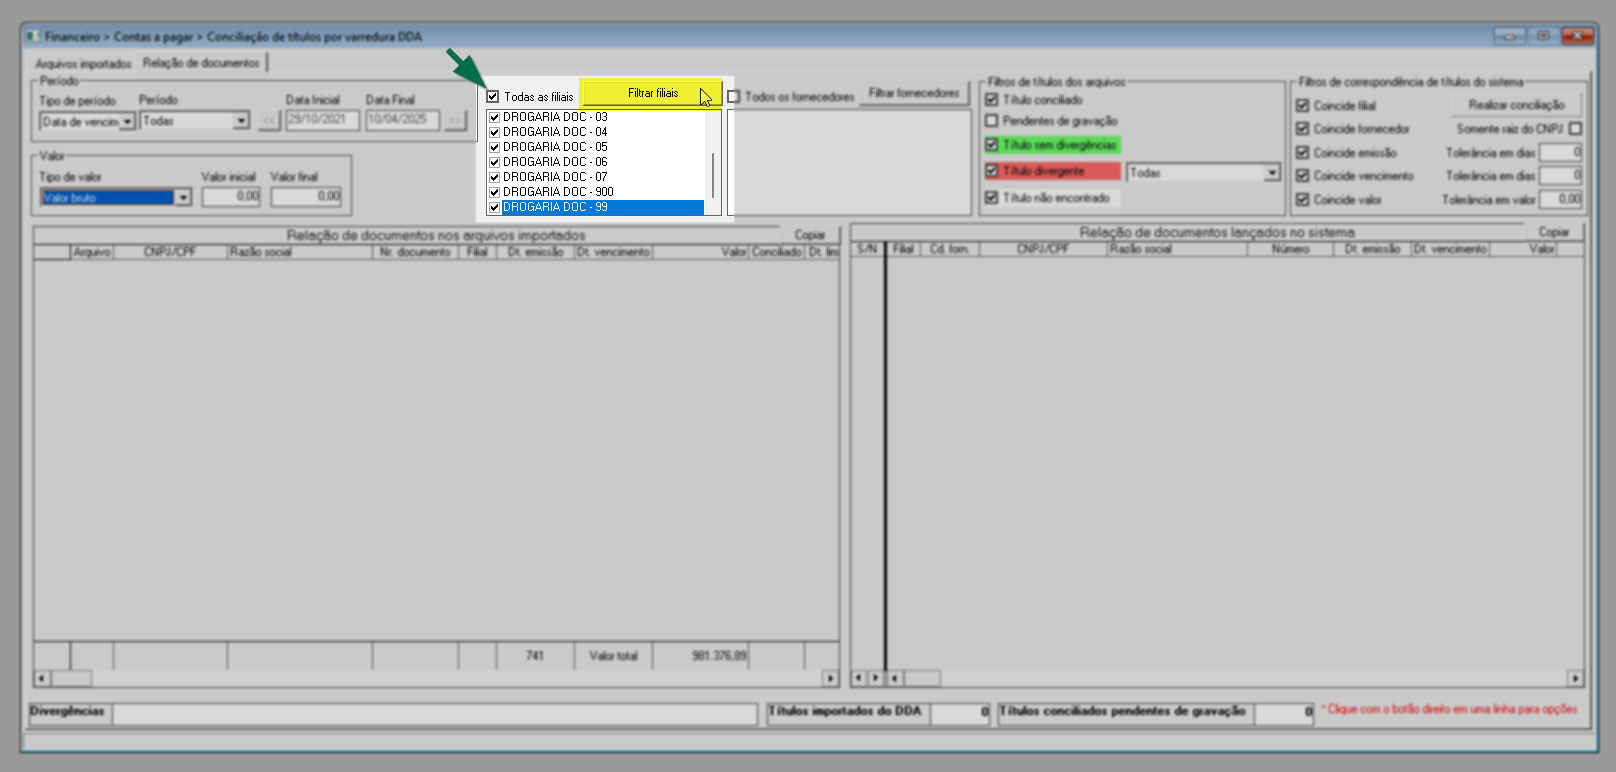1616x772 pixels.
Task: Click the Data Inicial date field
Action: click(x=322, y=120)
